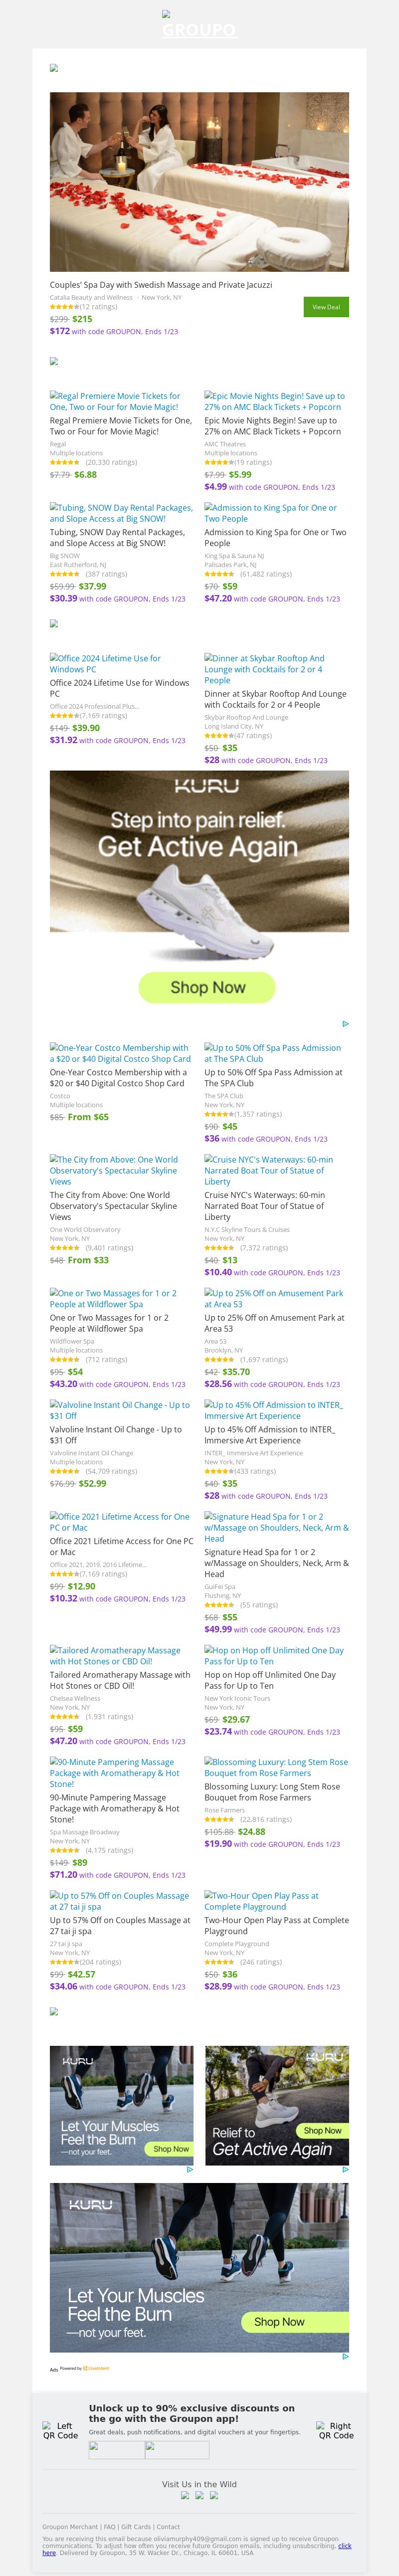Open the last social media icon in the footer

pos(214,2495)
